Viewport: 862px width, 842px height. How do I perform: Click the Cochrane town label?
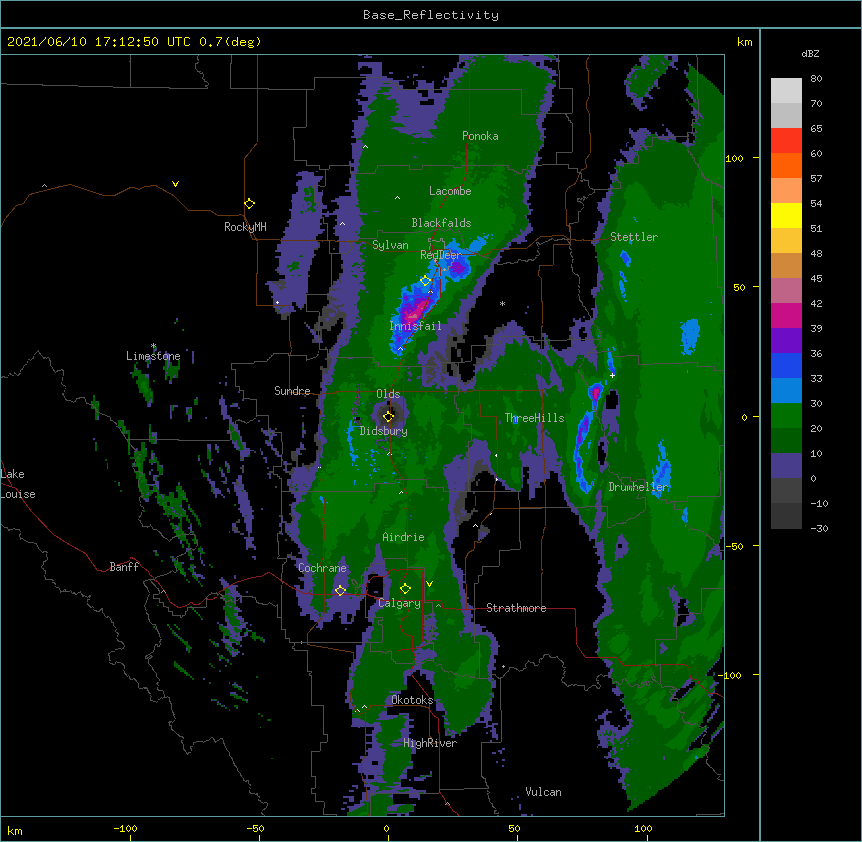coord(322,568)
